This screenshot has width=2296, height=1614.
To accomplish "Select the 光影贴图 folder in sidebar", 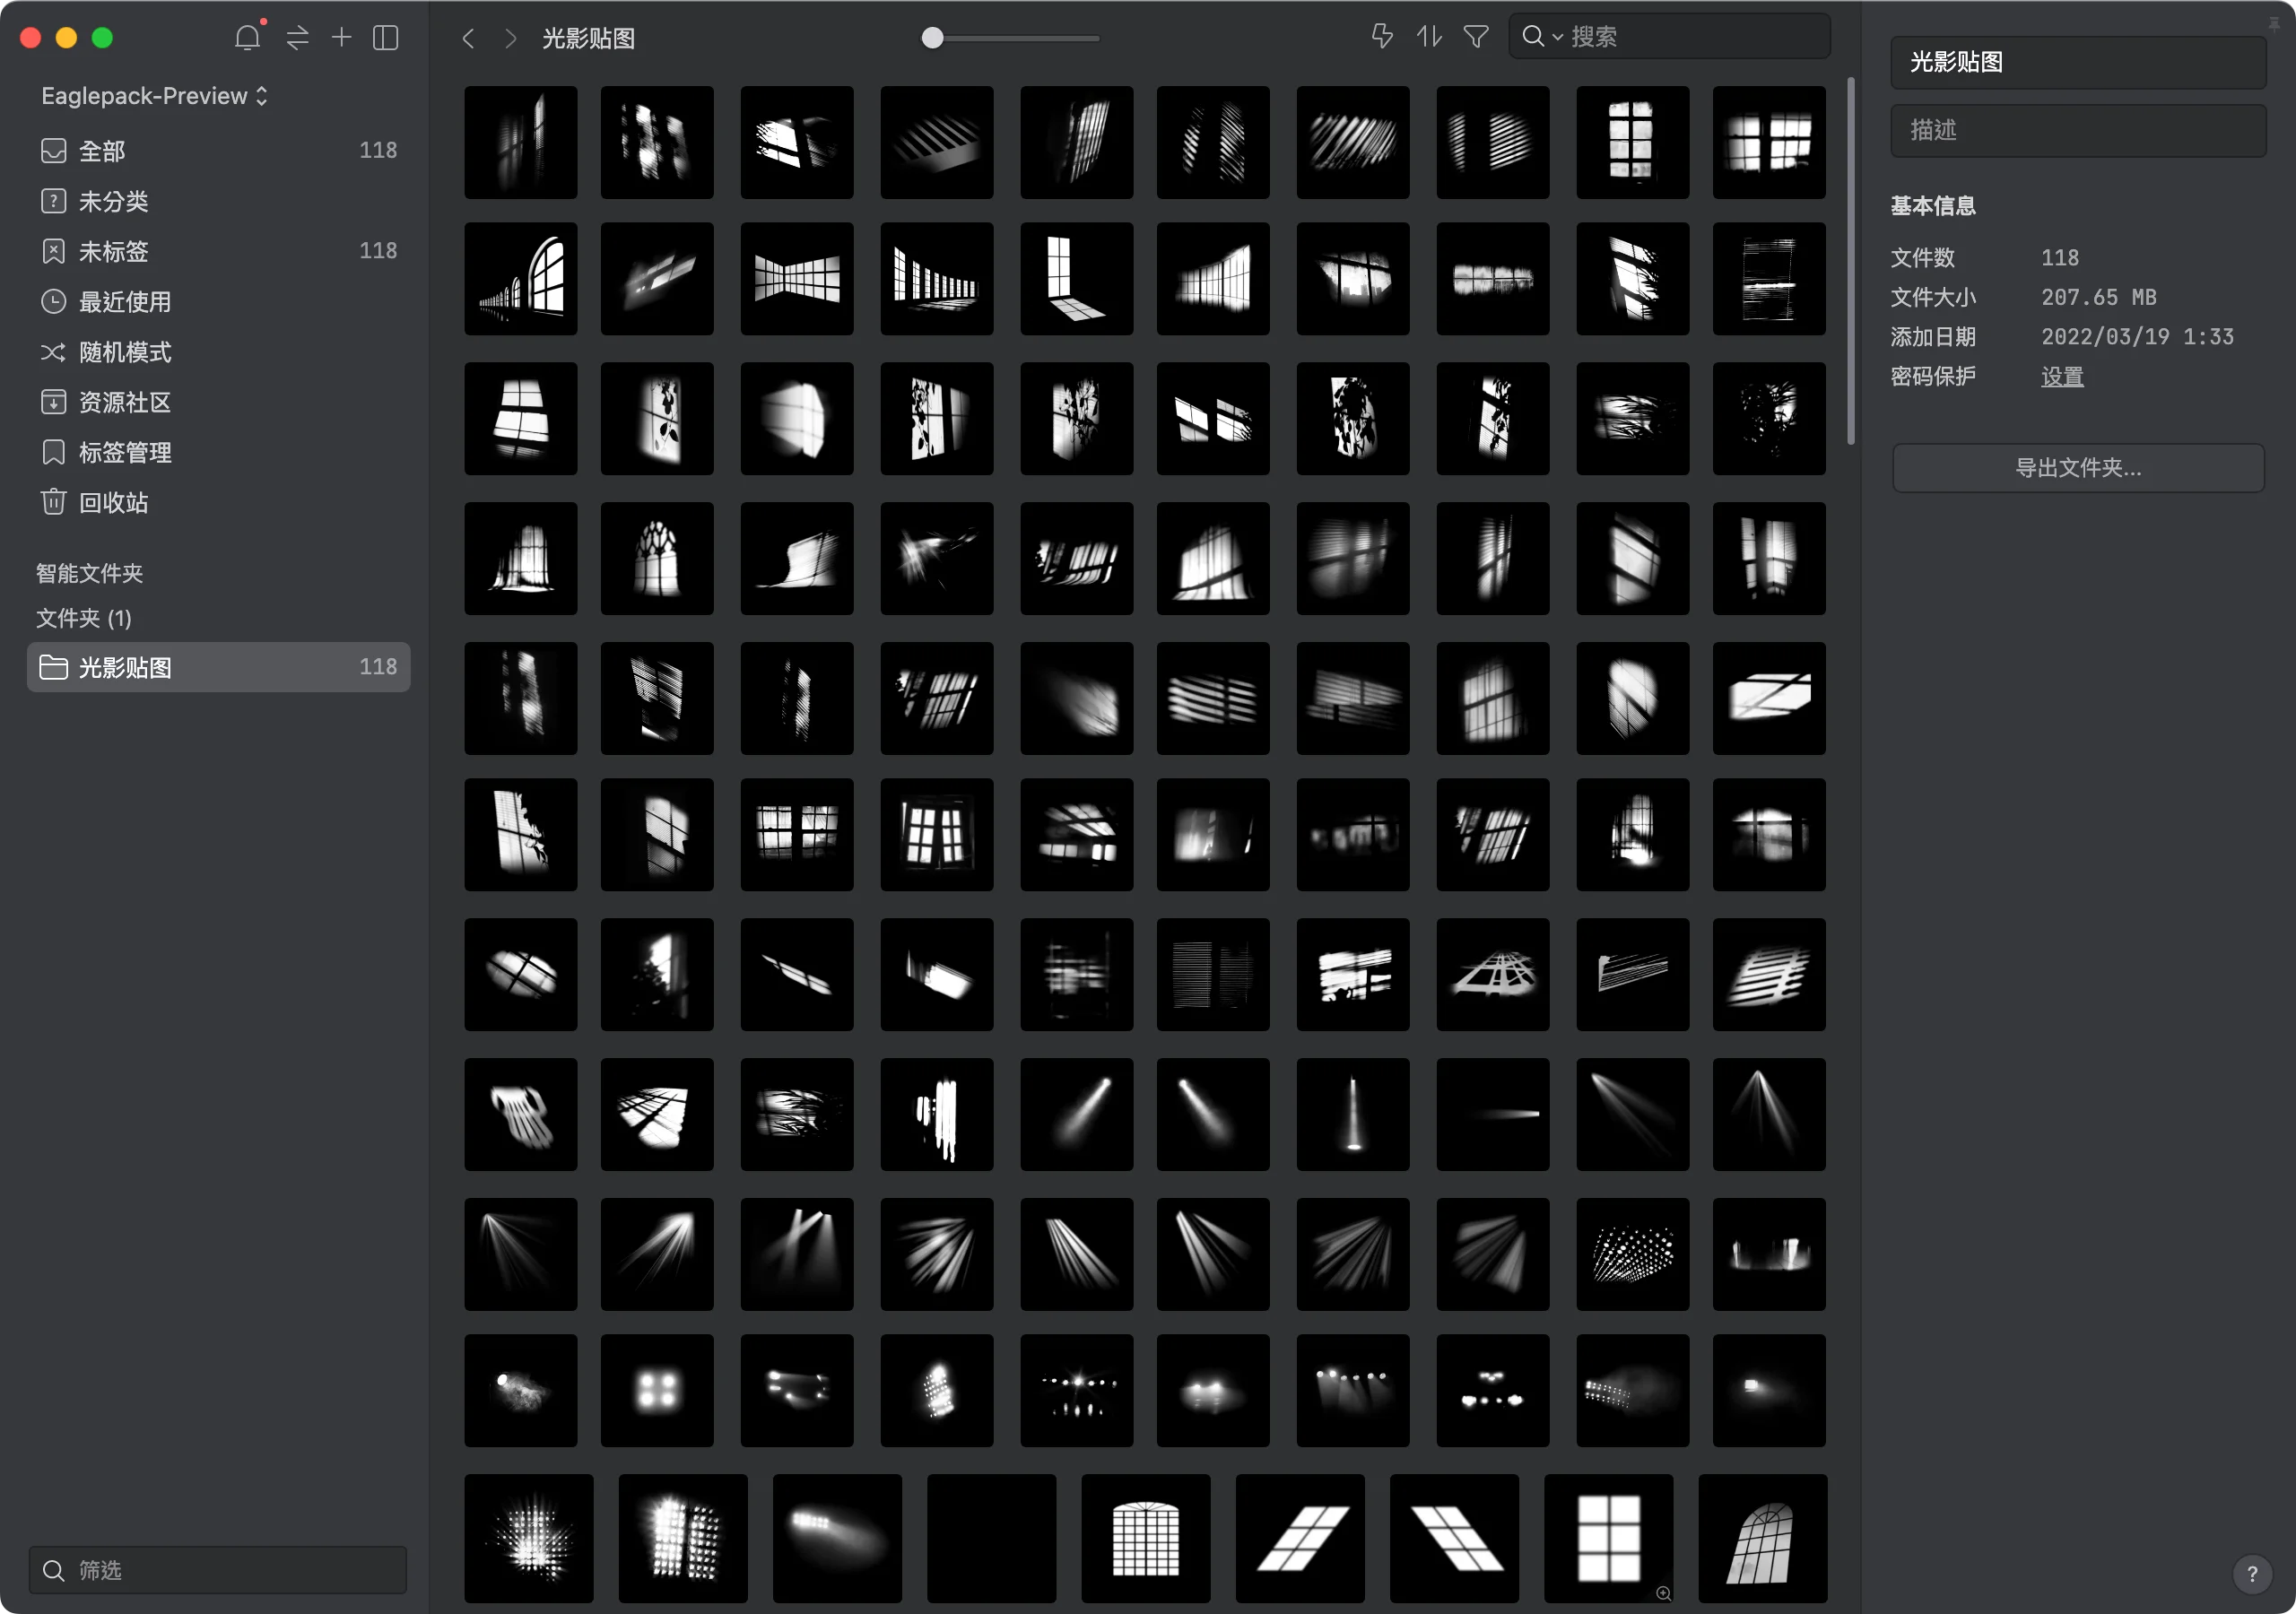I will tap(218, 667).
